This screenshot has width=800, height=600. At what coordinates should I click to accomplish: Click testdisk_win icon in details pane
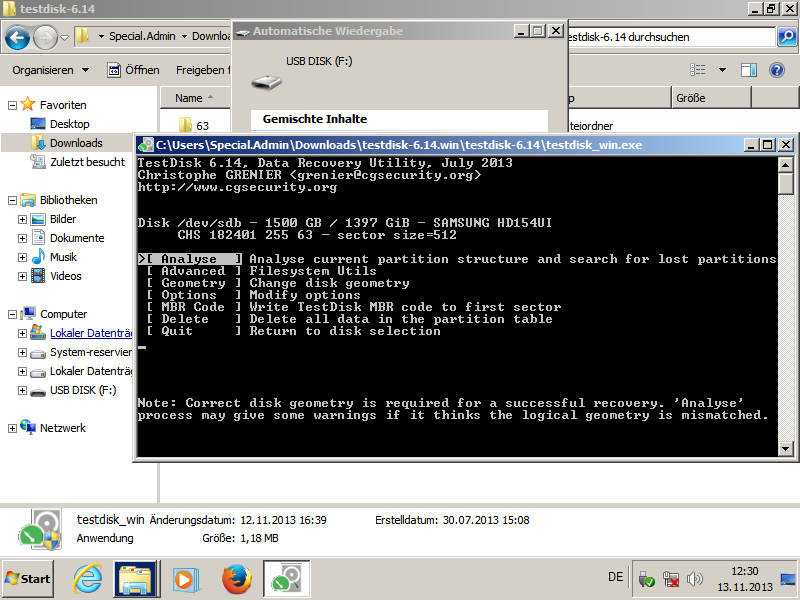tap(40, 529)
